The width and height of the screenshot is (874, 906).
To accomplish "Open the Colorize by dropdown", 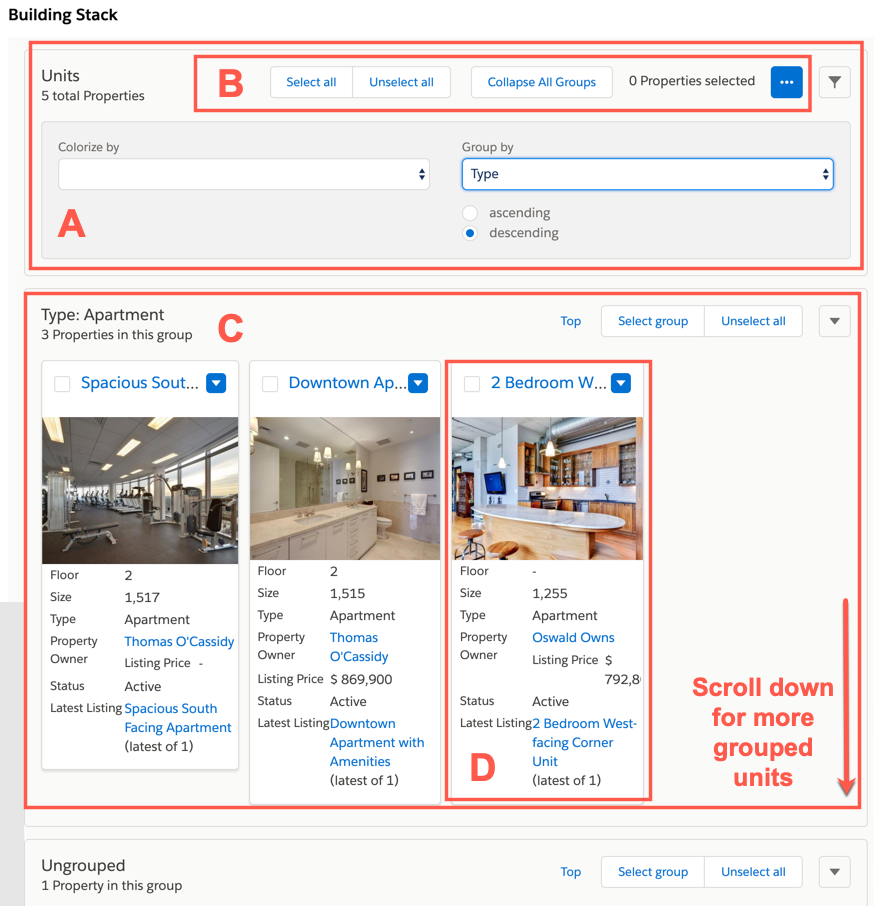I will click(x=244, y=174).
